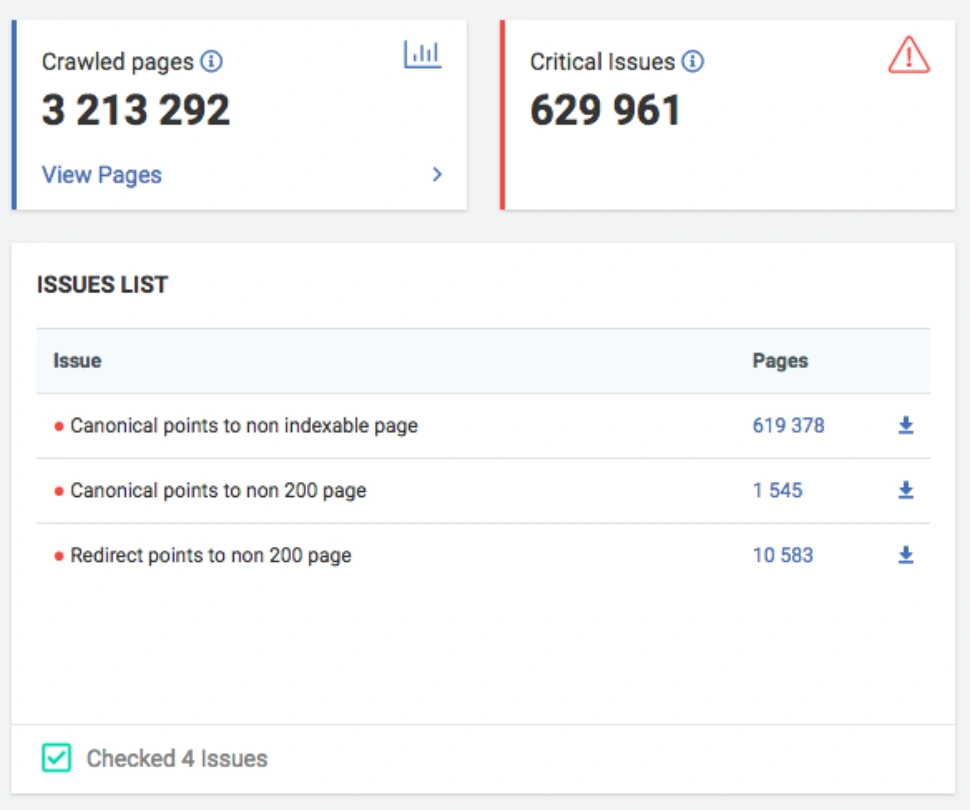
Task: Open the 10 583 pages count link
Action: tap(782, 555)
